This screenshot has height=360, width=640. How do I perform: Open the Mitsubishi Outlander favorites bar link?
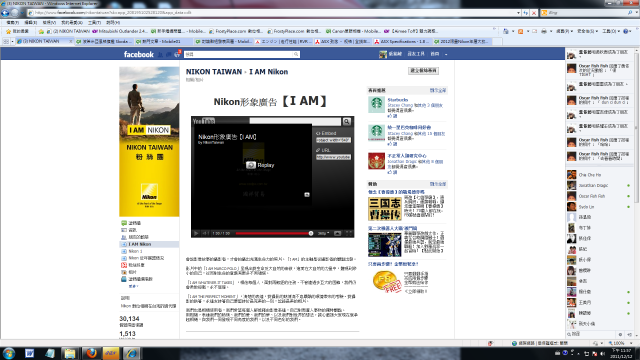click(x=120, y=31)
